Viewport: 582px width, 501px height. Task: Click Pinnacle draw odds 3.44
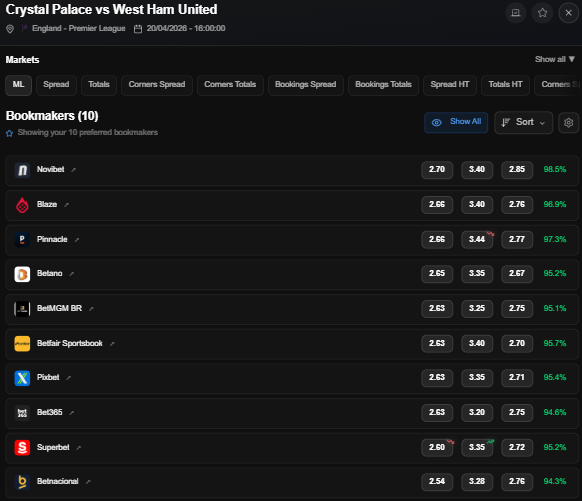(477, 239)
